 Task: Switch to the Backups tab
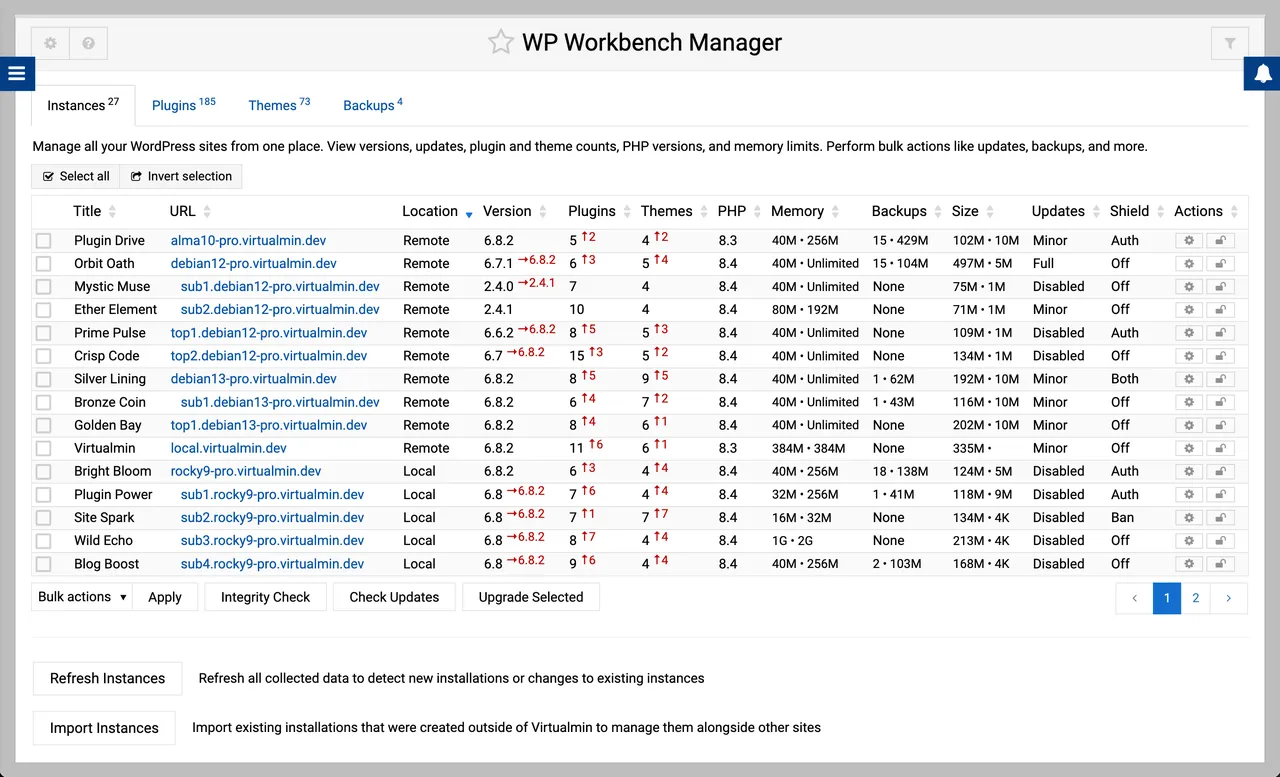[372, 105]
